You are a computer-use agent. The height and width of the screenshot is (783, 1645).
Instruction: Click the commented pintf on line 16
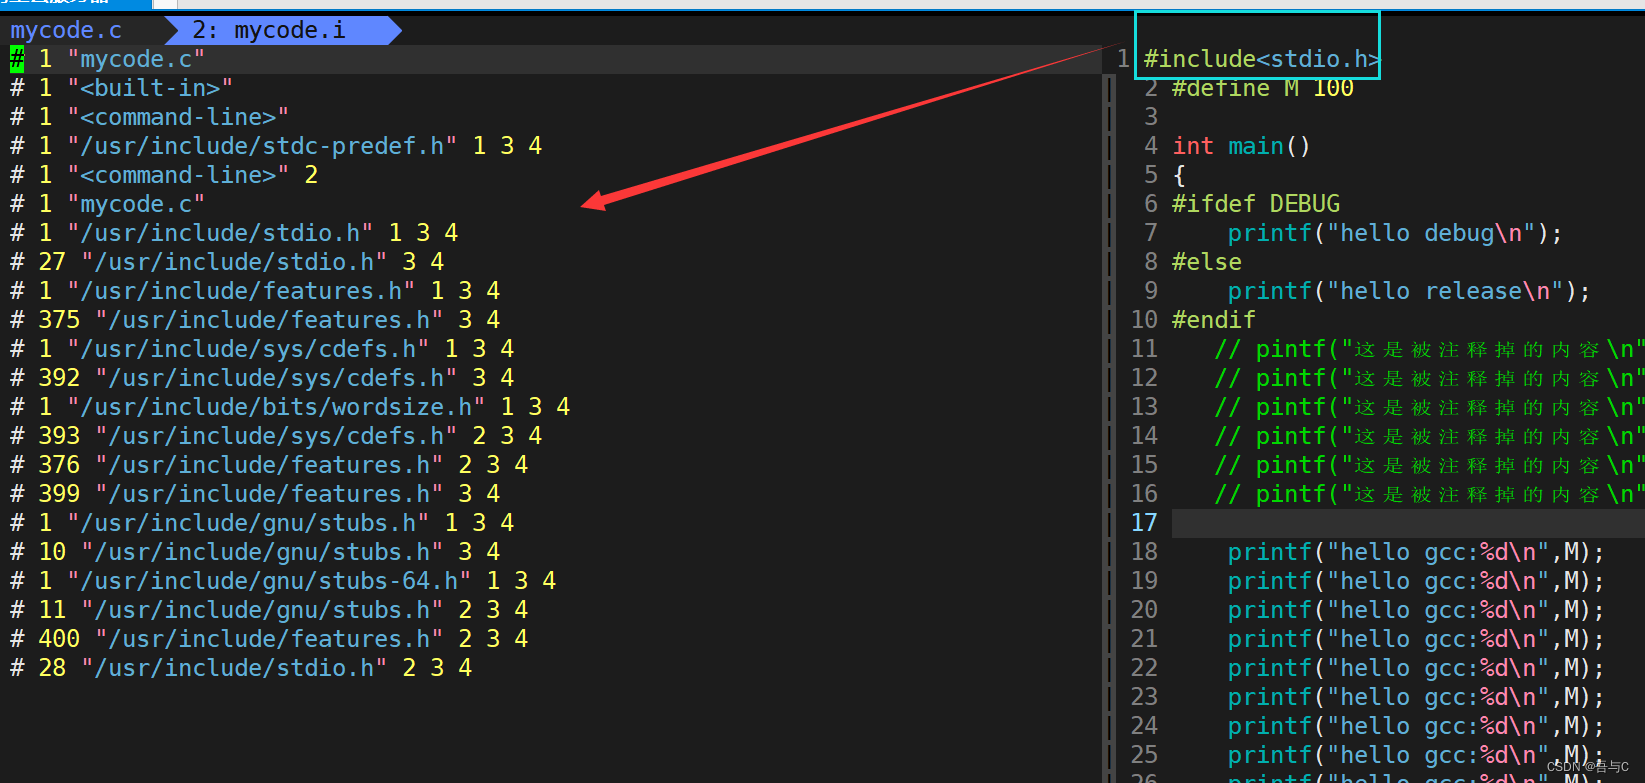click(x=1430, y=494)
